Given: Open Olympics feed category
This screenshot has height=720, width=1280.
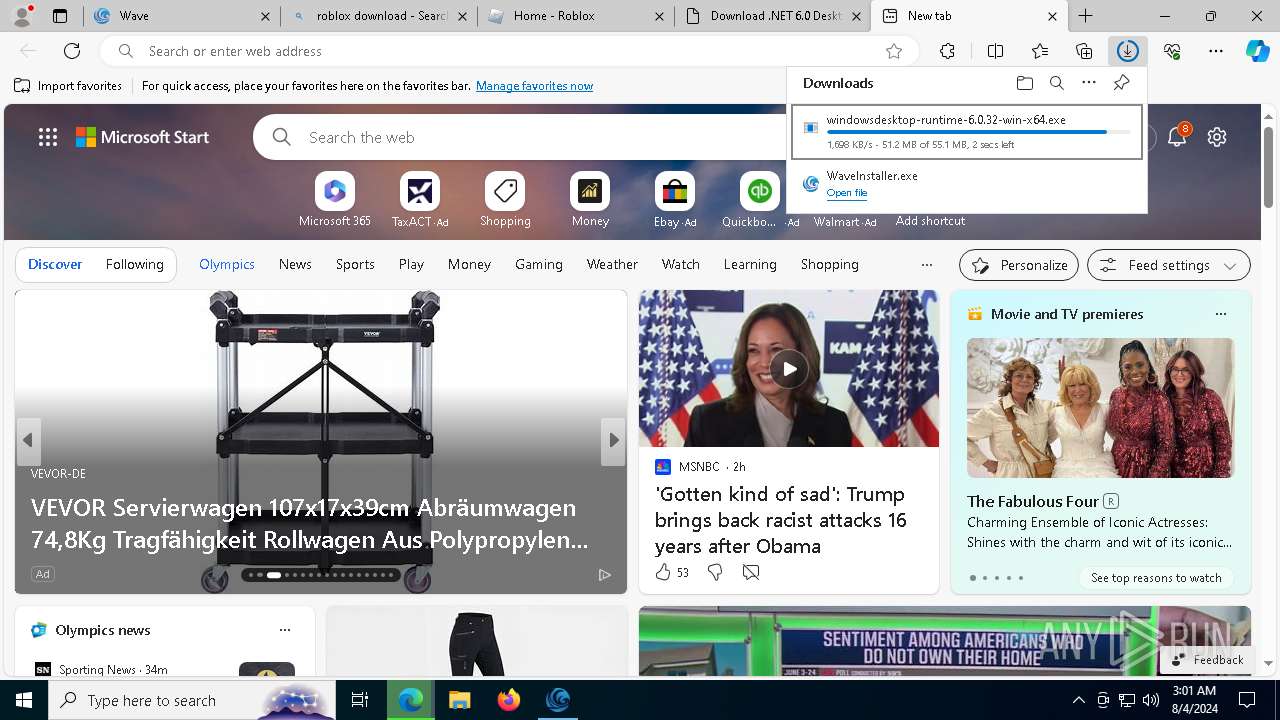Looking at the screenshot, I should click(x=227, y=264).
